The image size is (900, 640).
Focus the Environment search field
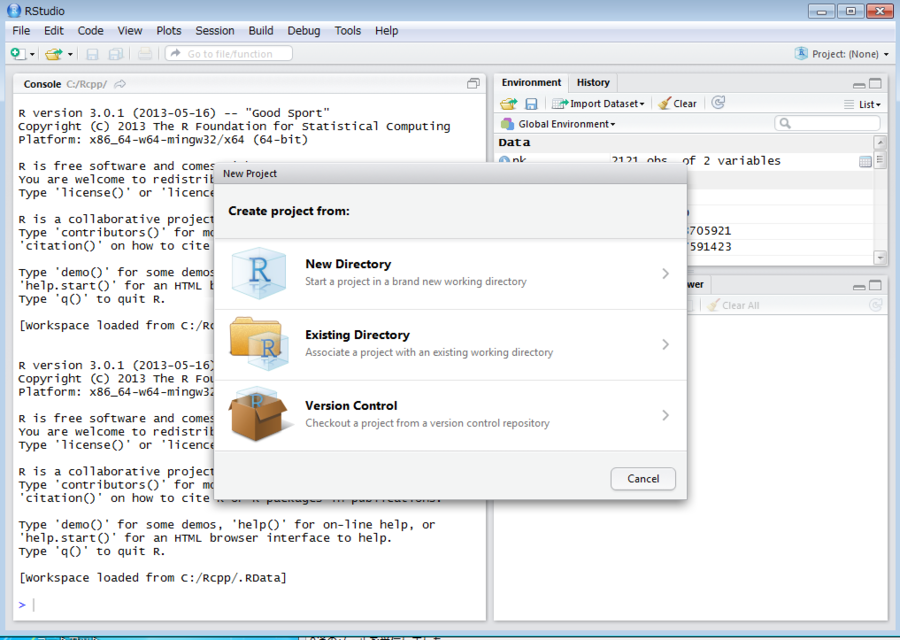(x=827, y=123)
